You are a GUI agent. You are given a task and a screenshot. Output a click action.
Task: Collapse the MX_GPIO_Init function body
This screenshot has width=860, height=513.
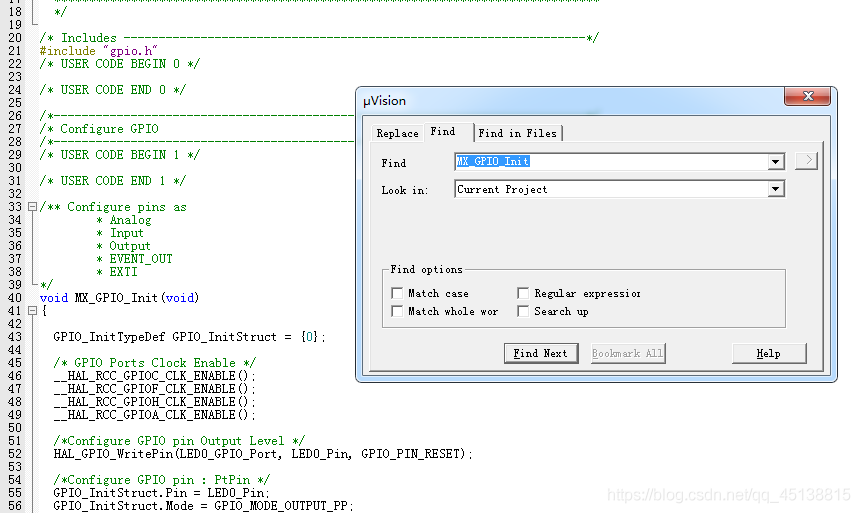pos(32,311)
